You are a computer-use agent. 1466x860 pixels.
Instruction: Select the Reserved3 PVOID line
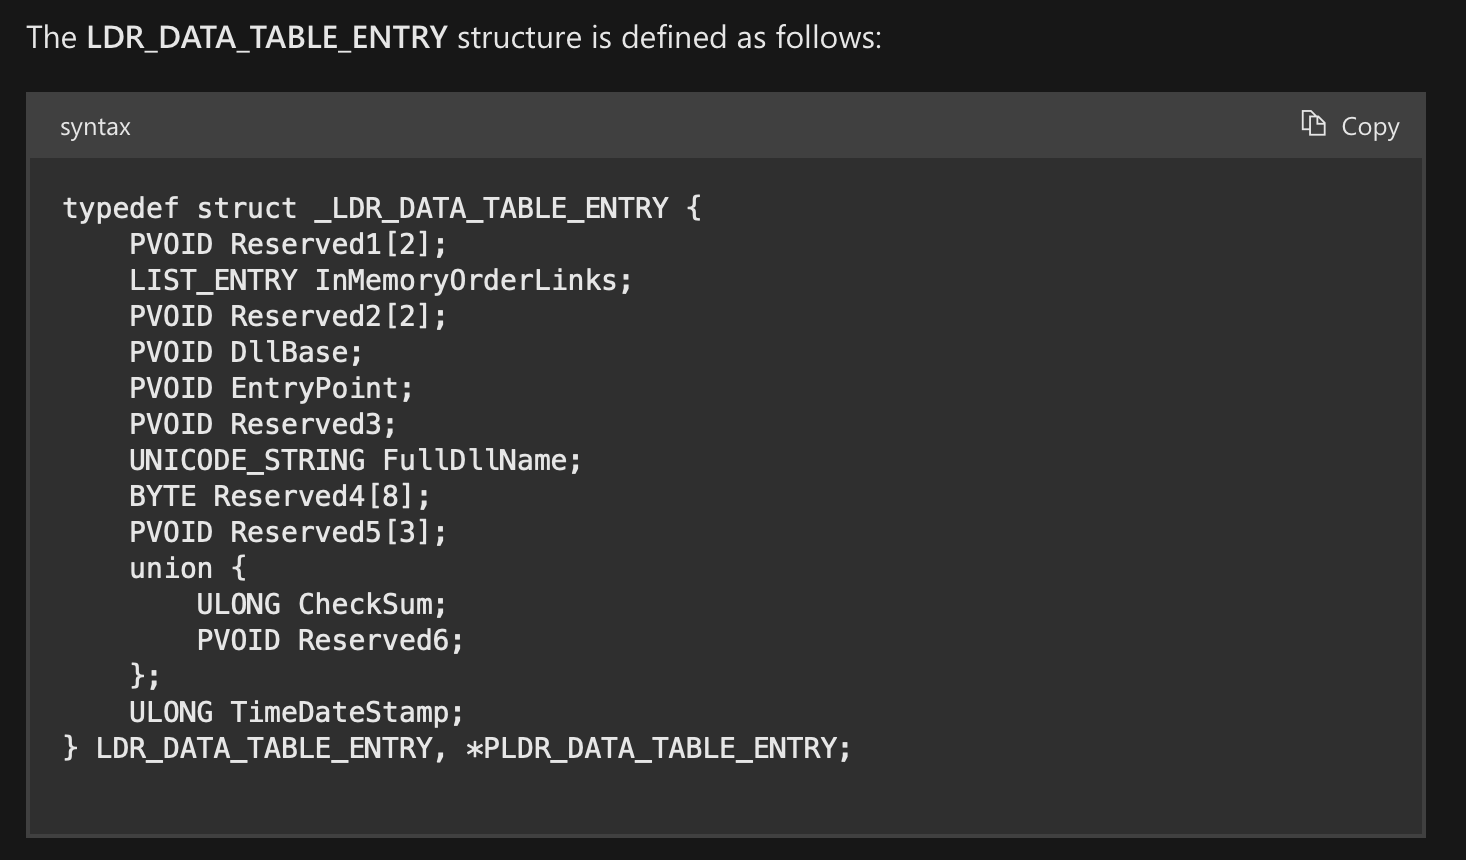tap(260, 423)
